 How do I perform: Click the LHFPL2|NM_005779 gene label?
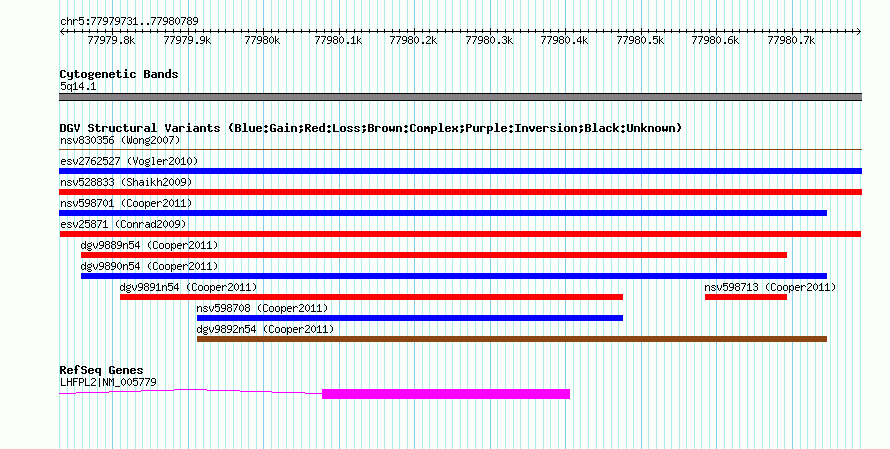coord(108,382)
